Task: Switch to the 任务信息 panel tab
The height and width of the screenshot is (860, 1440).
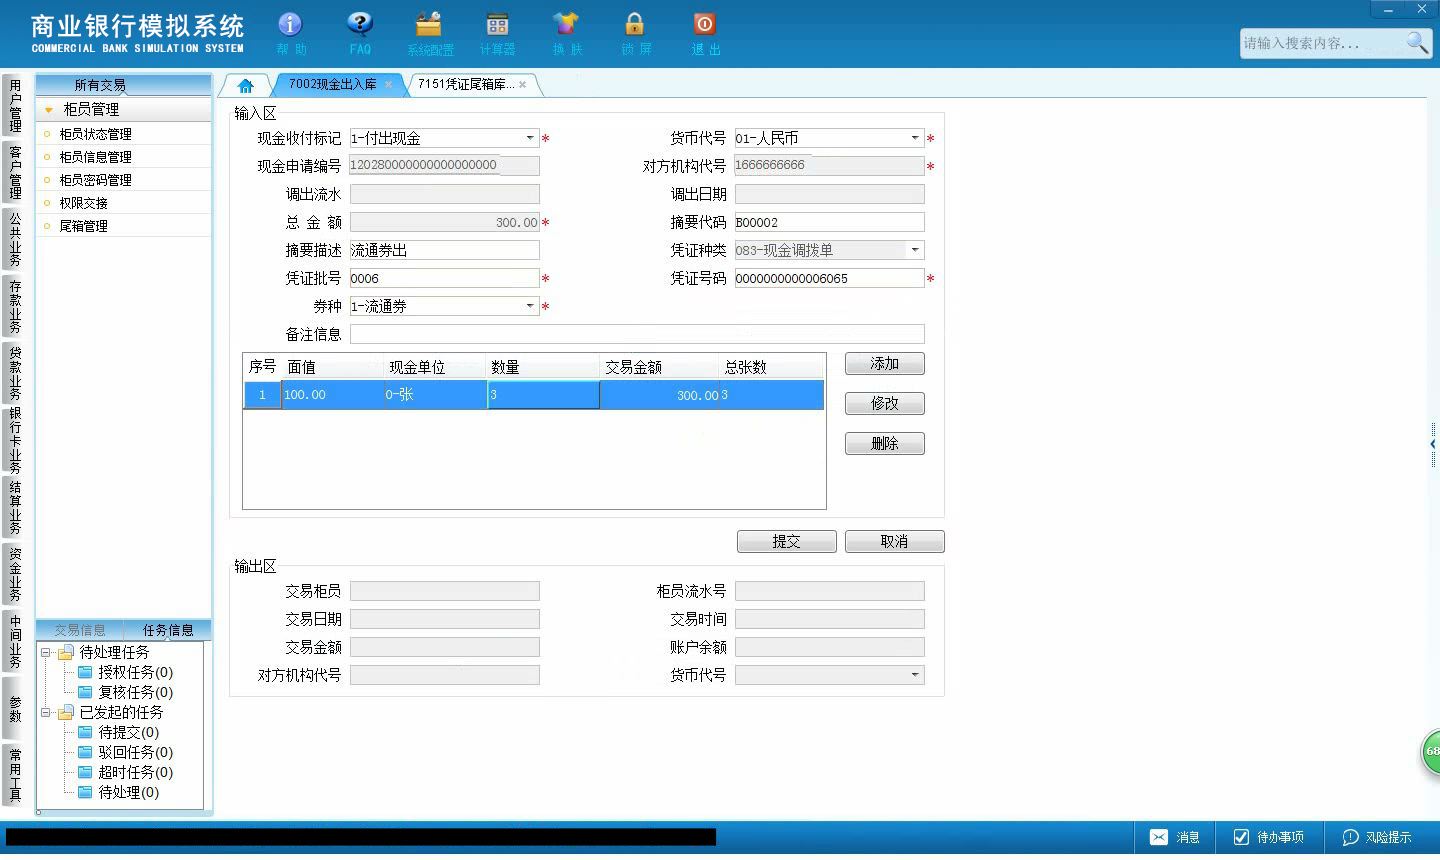Action: [x=168, y=630]
